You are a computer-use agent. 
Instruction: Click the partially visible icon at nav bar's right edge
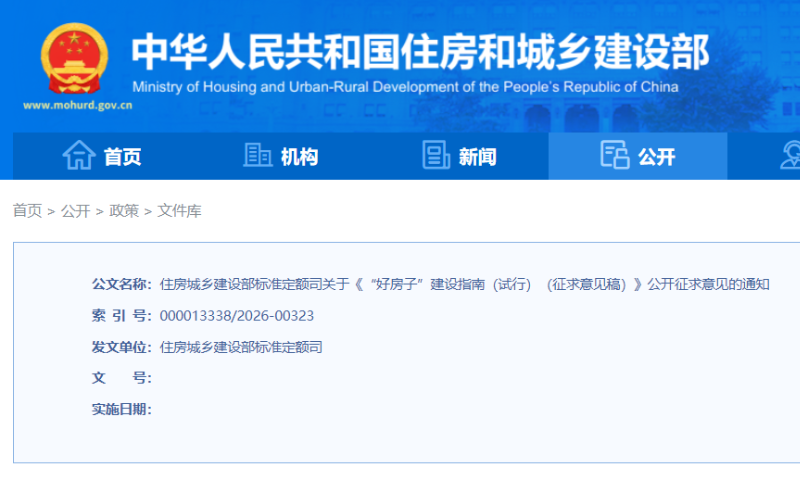(791, 155)
